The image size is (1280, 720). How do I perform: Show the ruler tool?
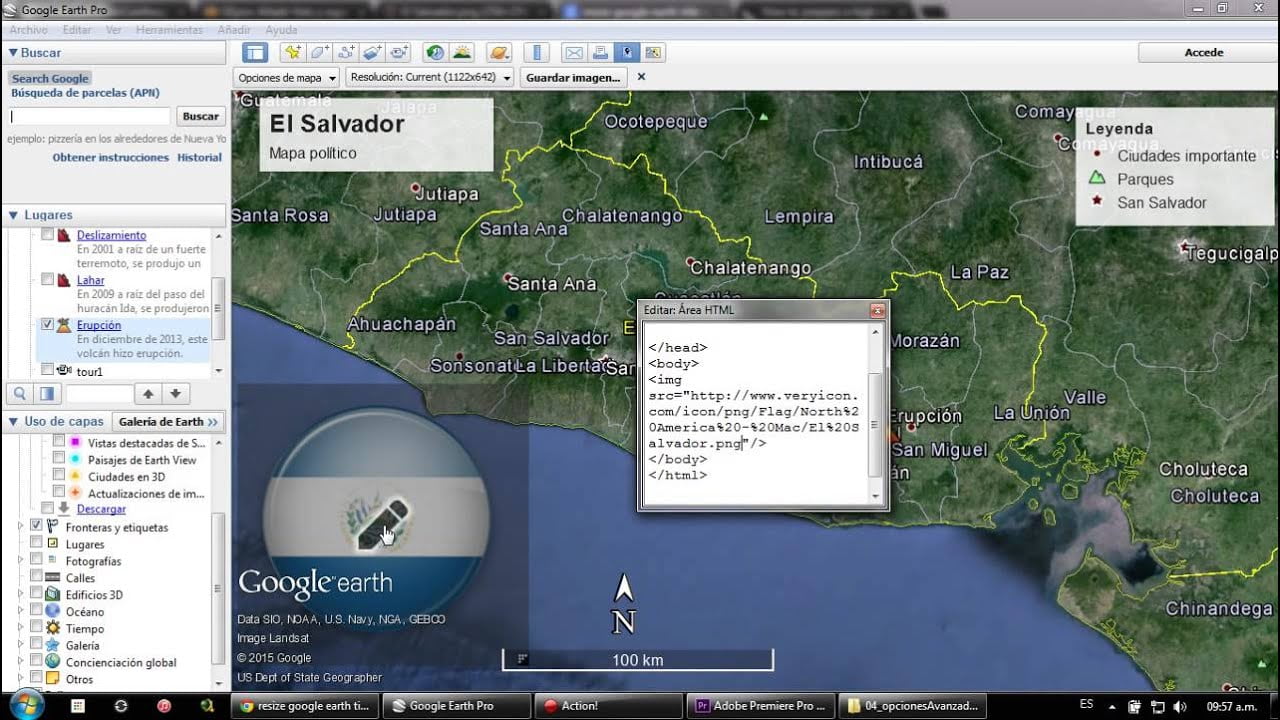coord(537,53)
